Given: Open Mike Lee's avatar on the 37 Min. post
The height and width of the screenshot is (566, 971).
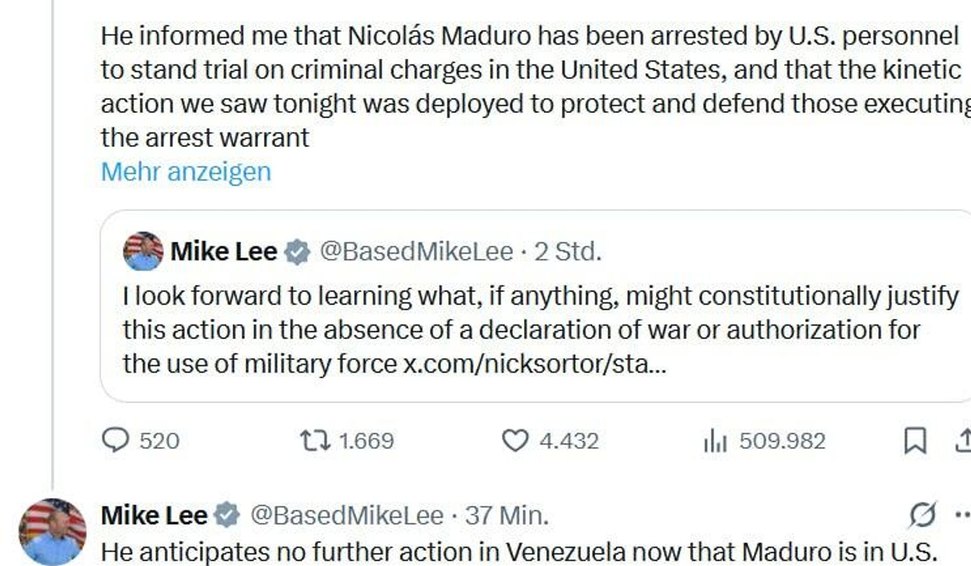Looking at the screenshot, I should pyautogui.click(x=53, y=531).
